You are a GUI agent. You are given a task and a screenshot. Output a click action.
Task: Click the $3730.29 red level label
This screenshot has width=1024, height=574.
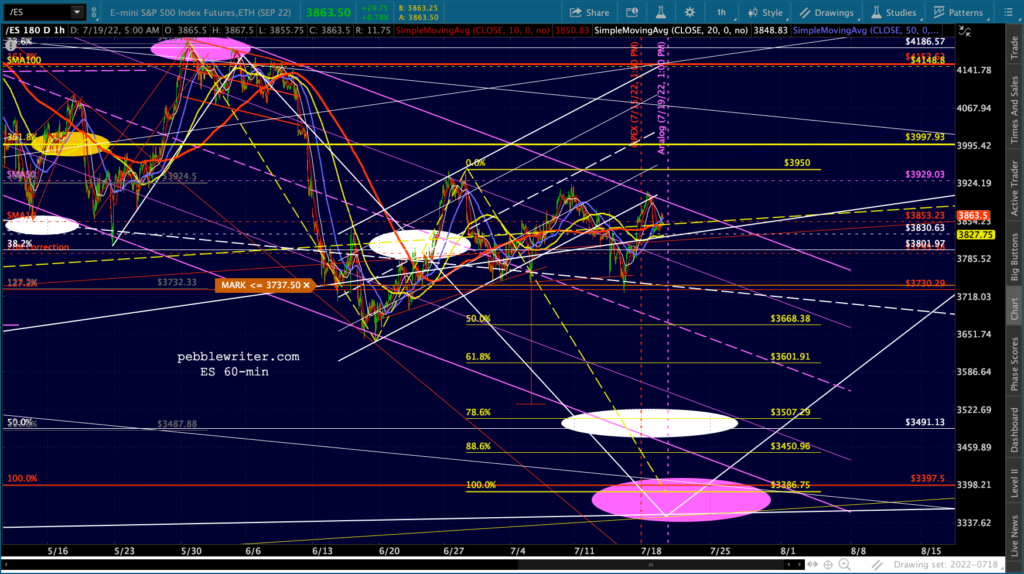[925, 283]
